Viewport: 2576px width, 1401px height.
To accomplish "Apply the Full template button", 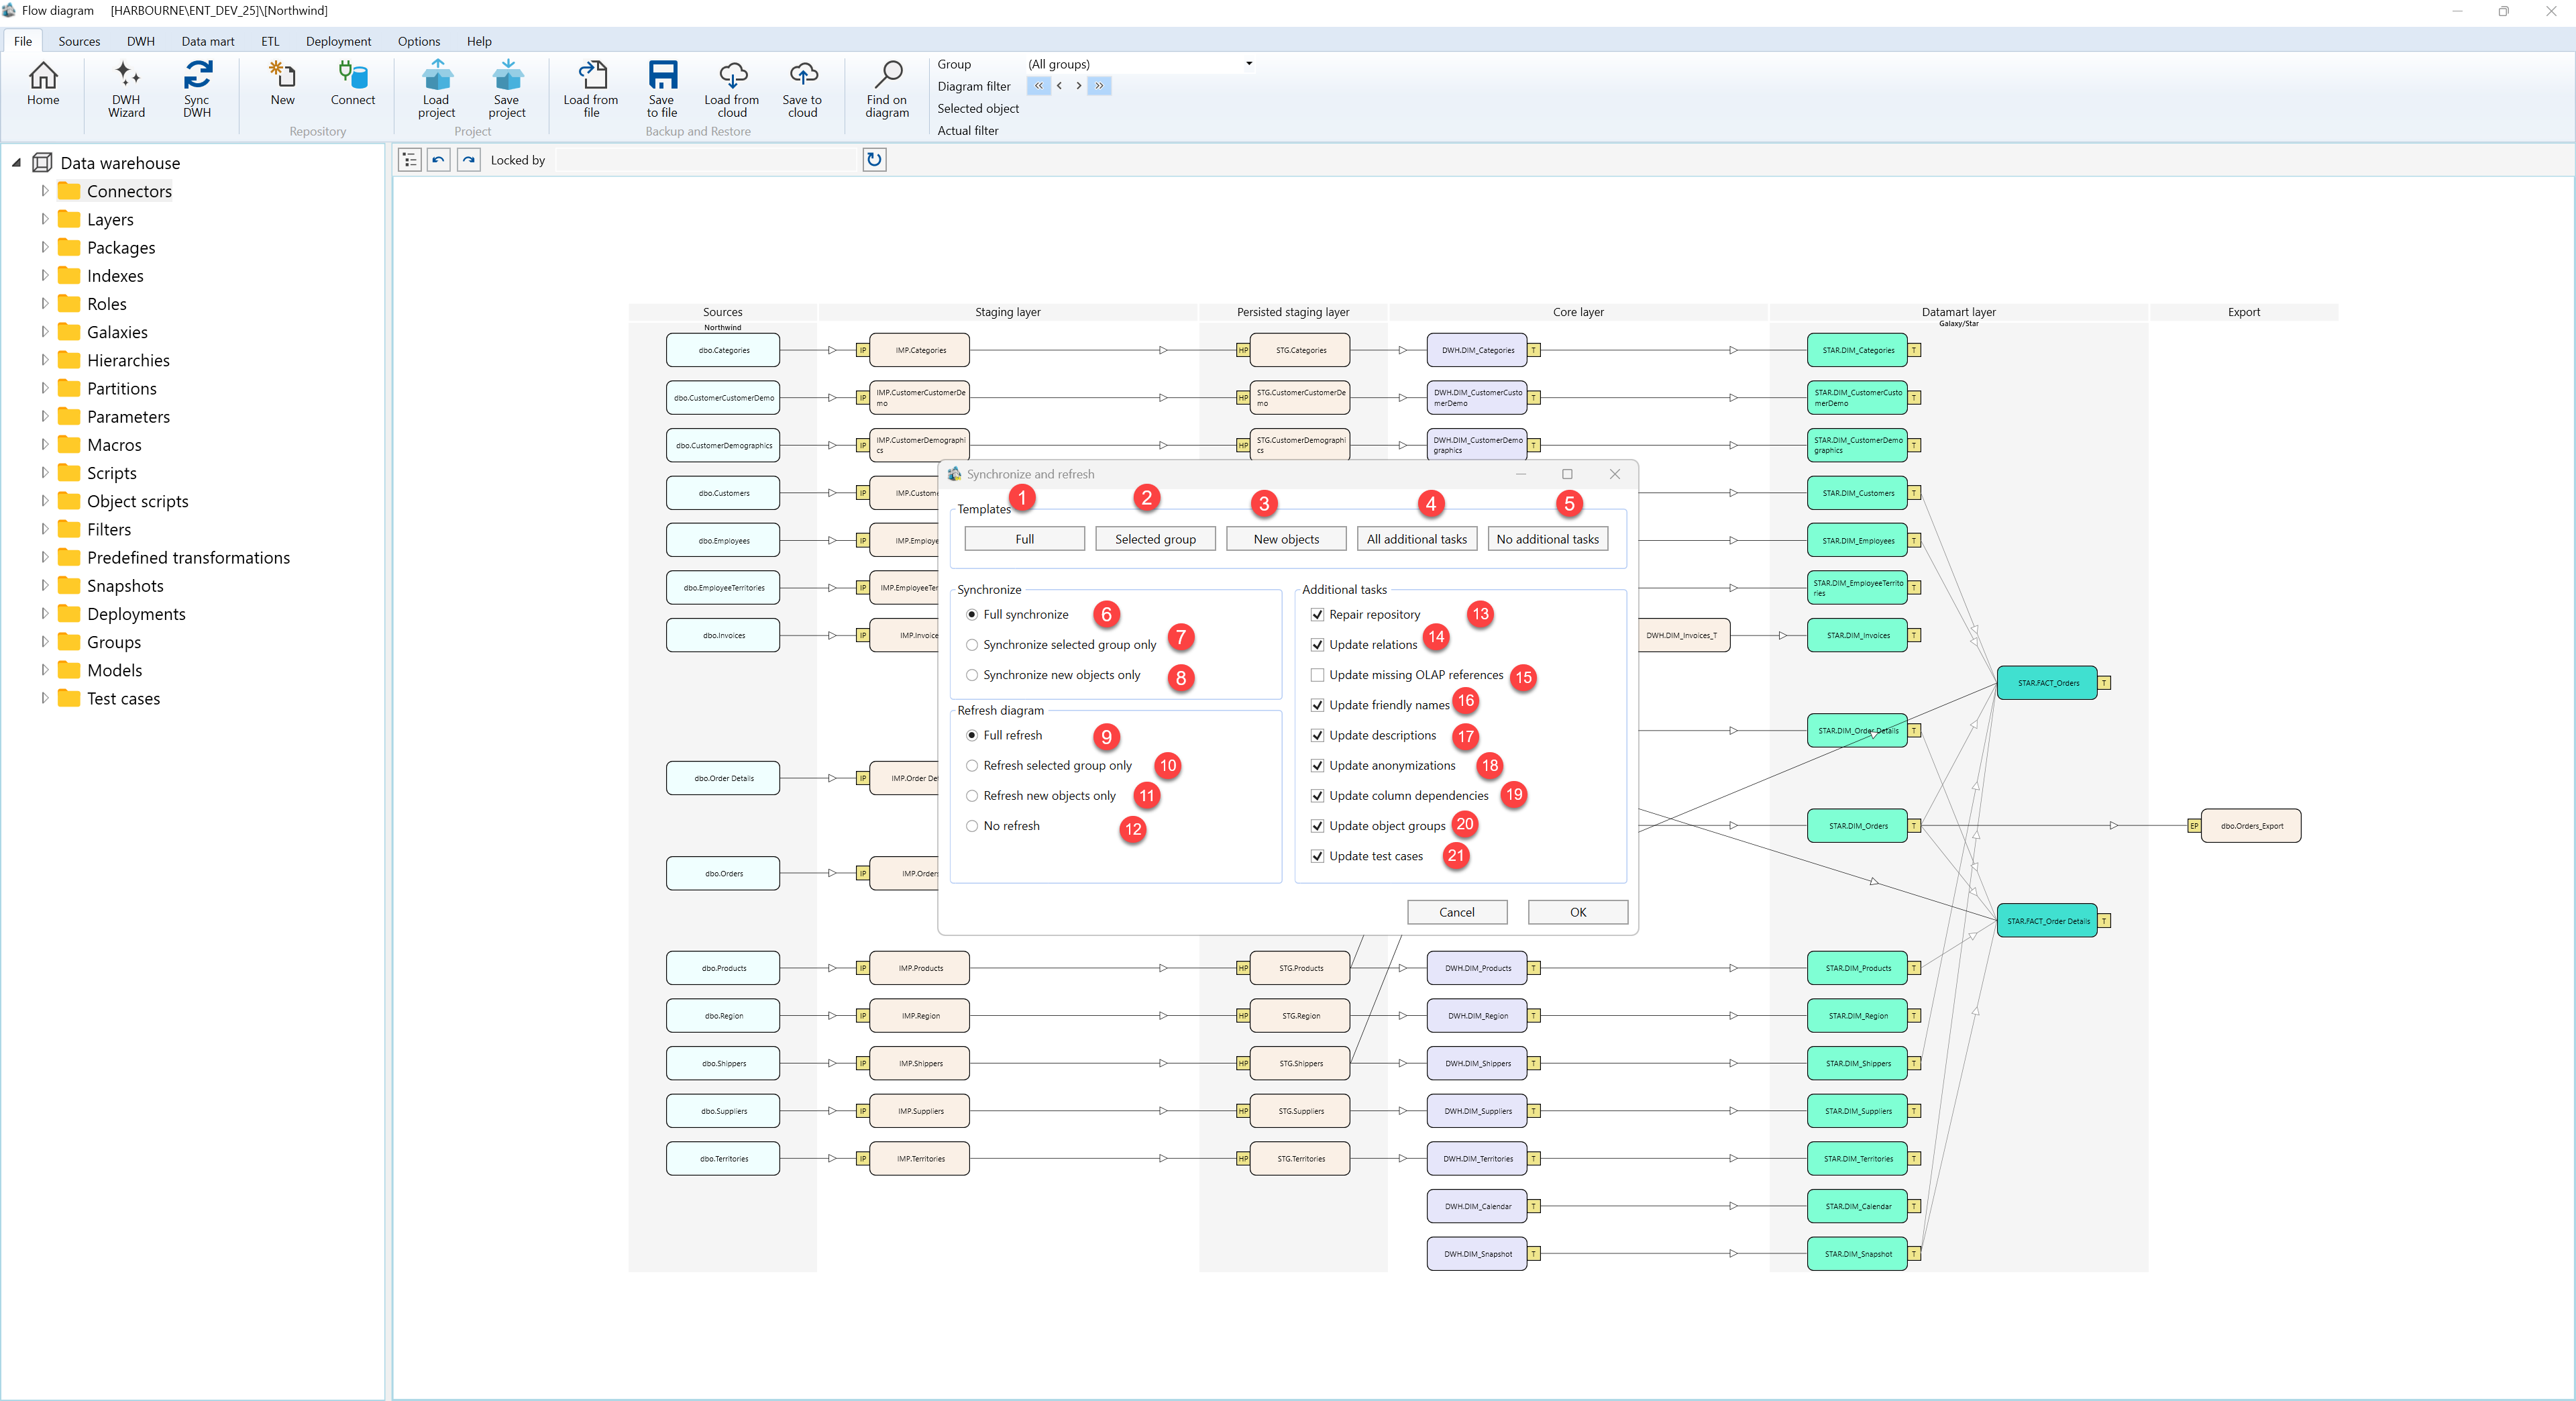I will 1025,539.
